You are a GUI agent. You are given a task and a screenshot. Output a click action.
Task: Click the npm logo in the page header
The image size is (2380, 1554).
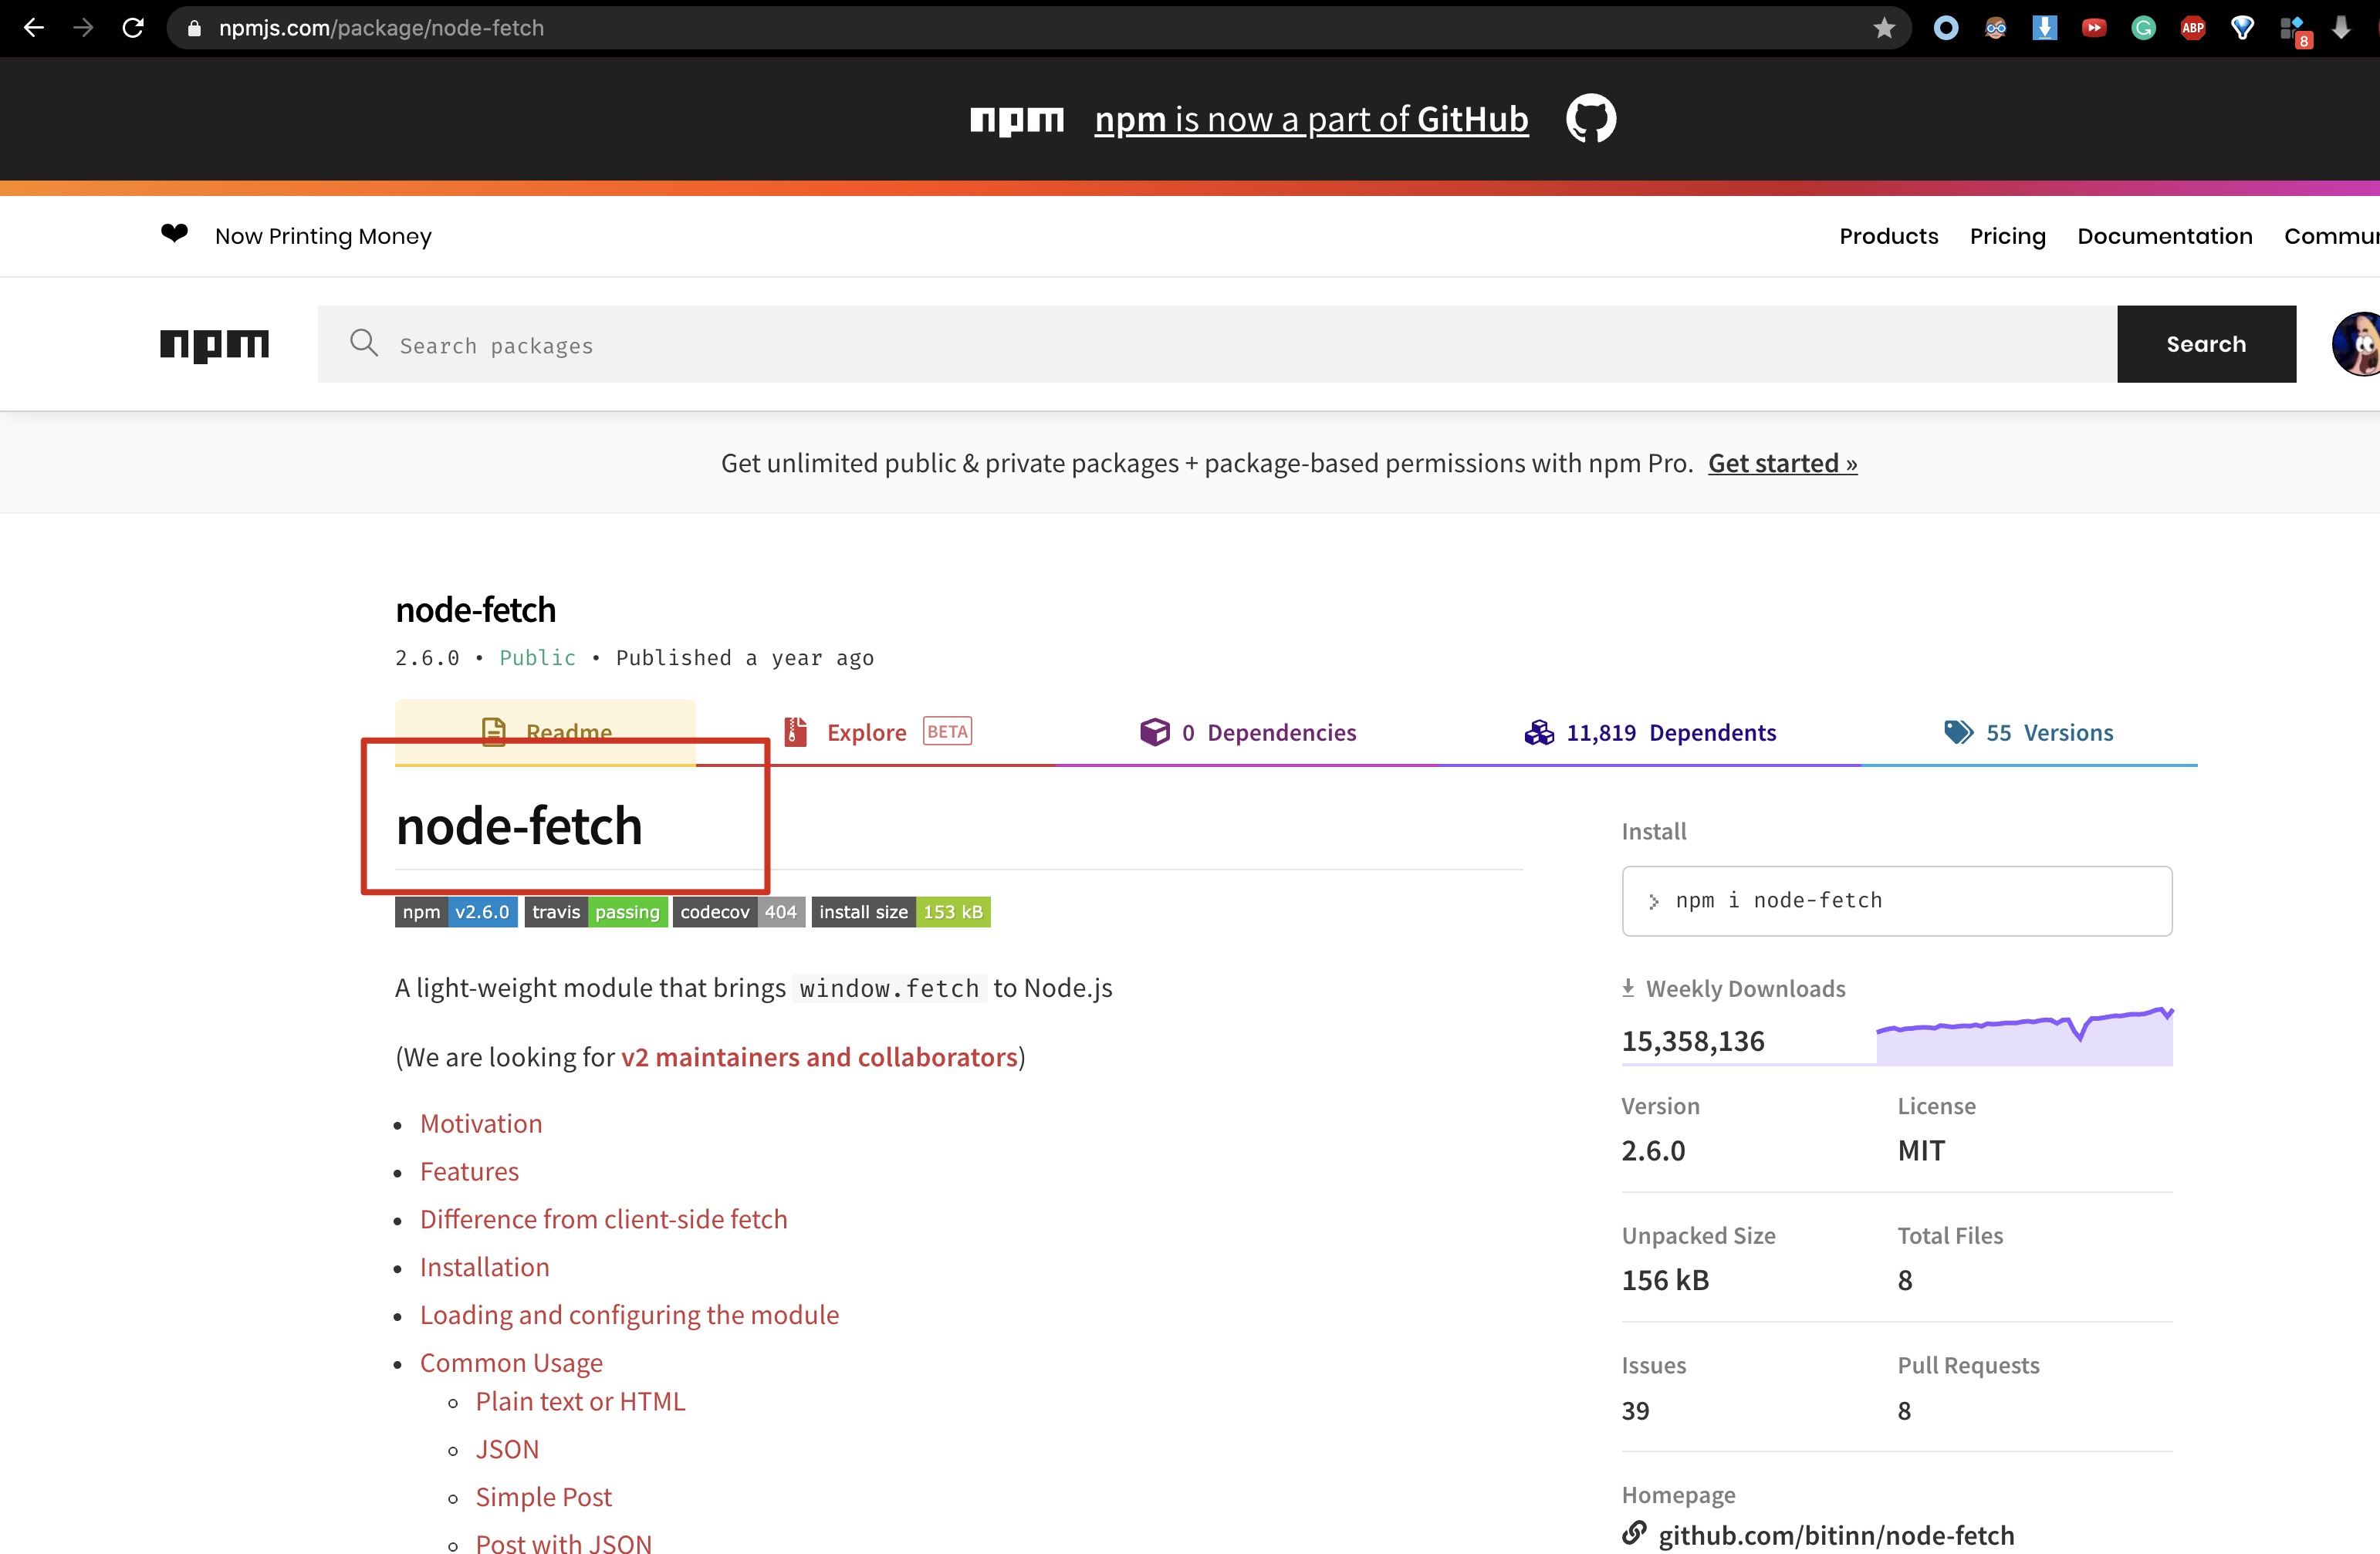[x=214, y=344]
